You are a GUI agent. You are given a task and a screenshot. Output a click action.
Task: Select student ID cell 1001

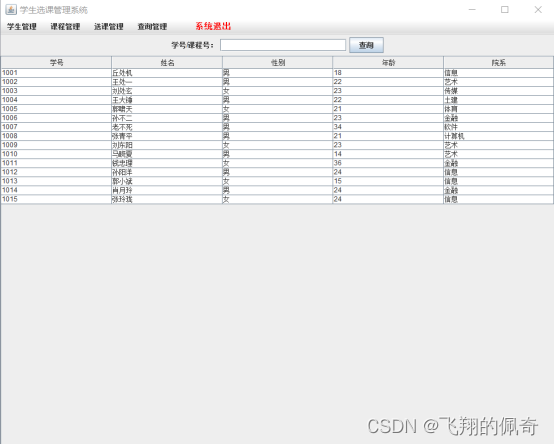tap(56, 73)
